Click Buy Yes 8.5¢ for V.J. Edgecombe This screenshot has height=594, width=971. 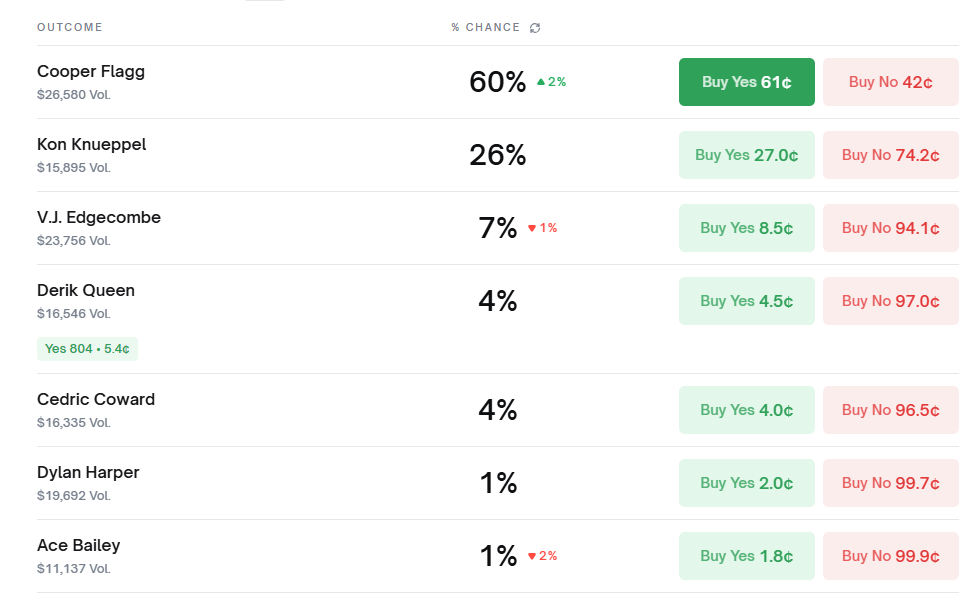[x=746, y=228]
